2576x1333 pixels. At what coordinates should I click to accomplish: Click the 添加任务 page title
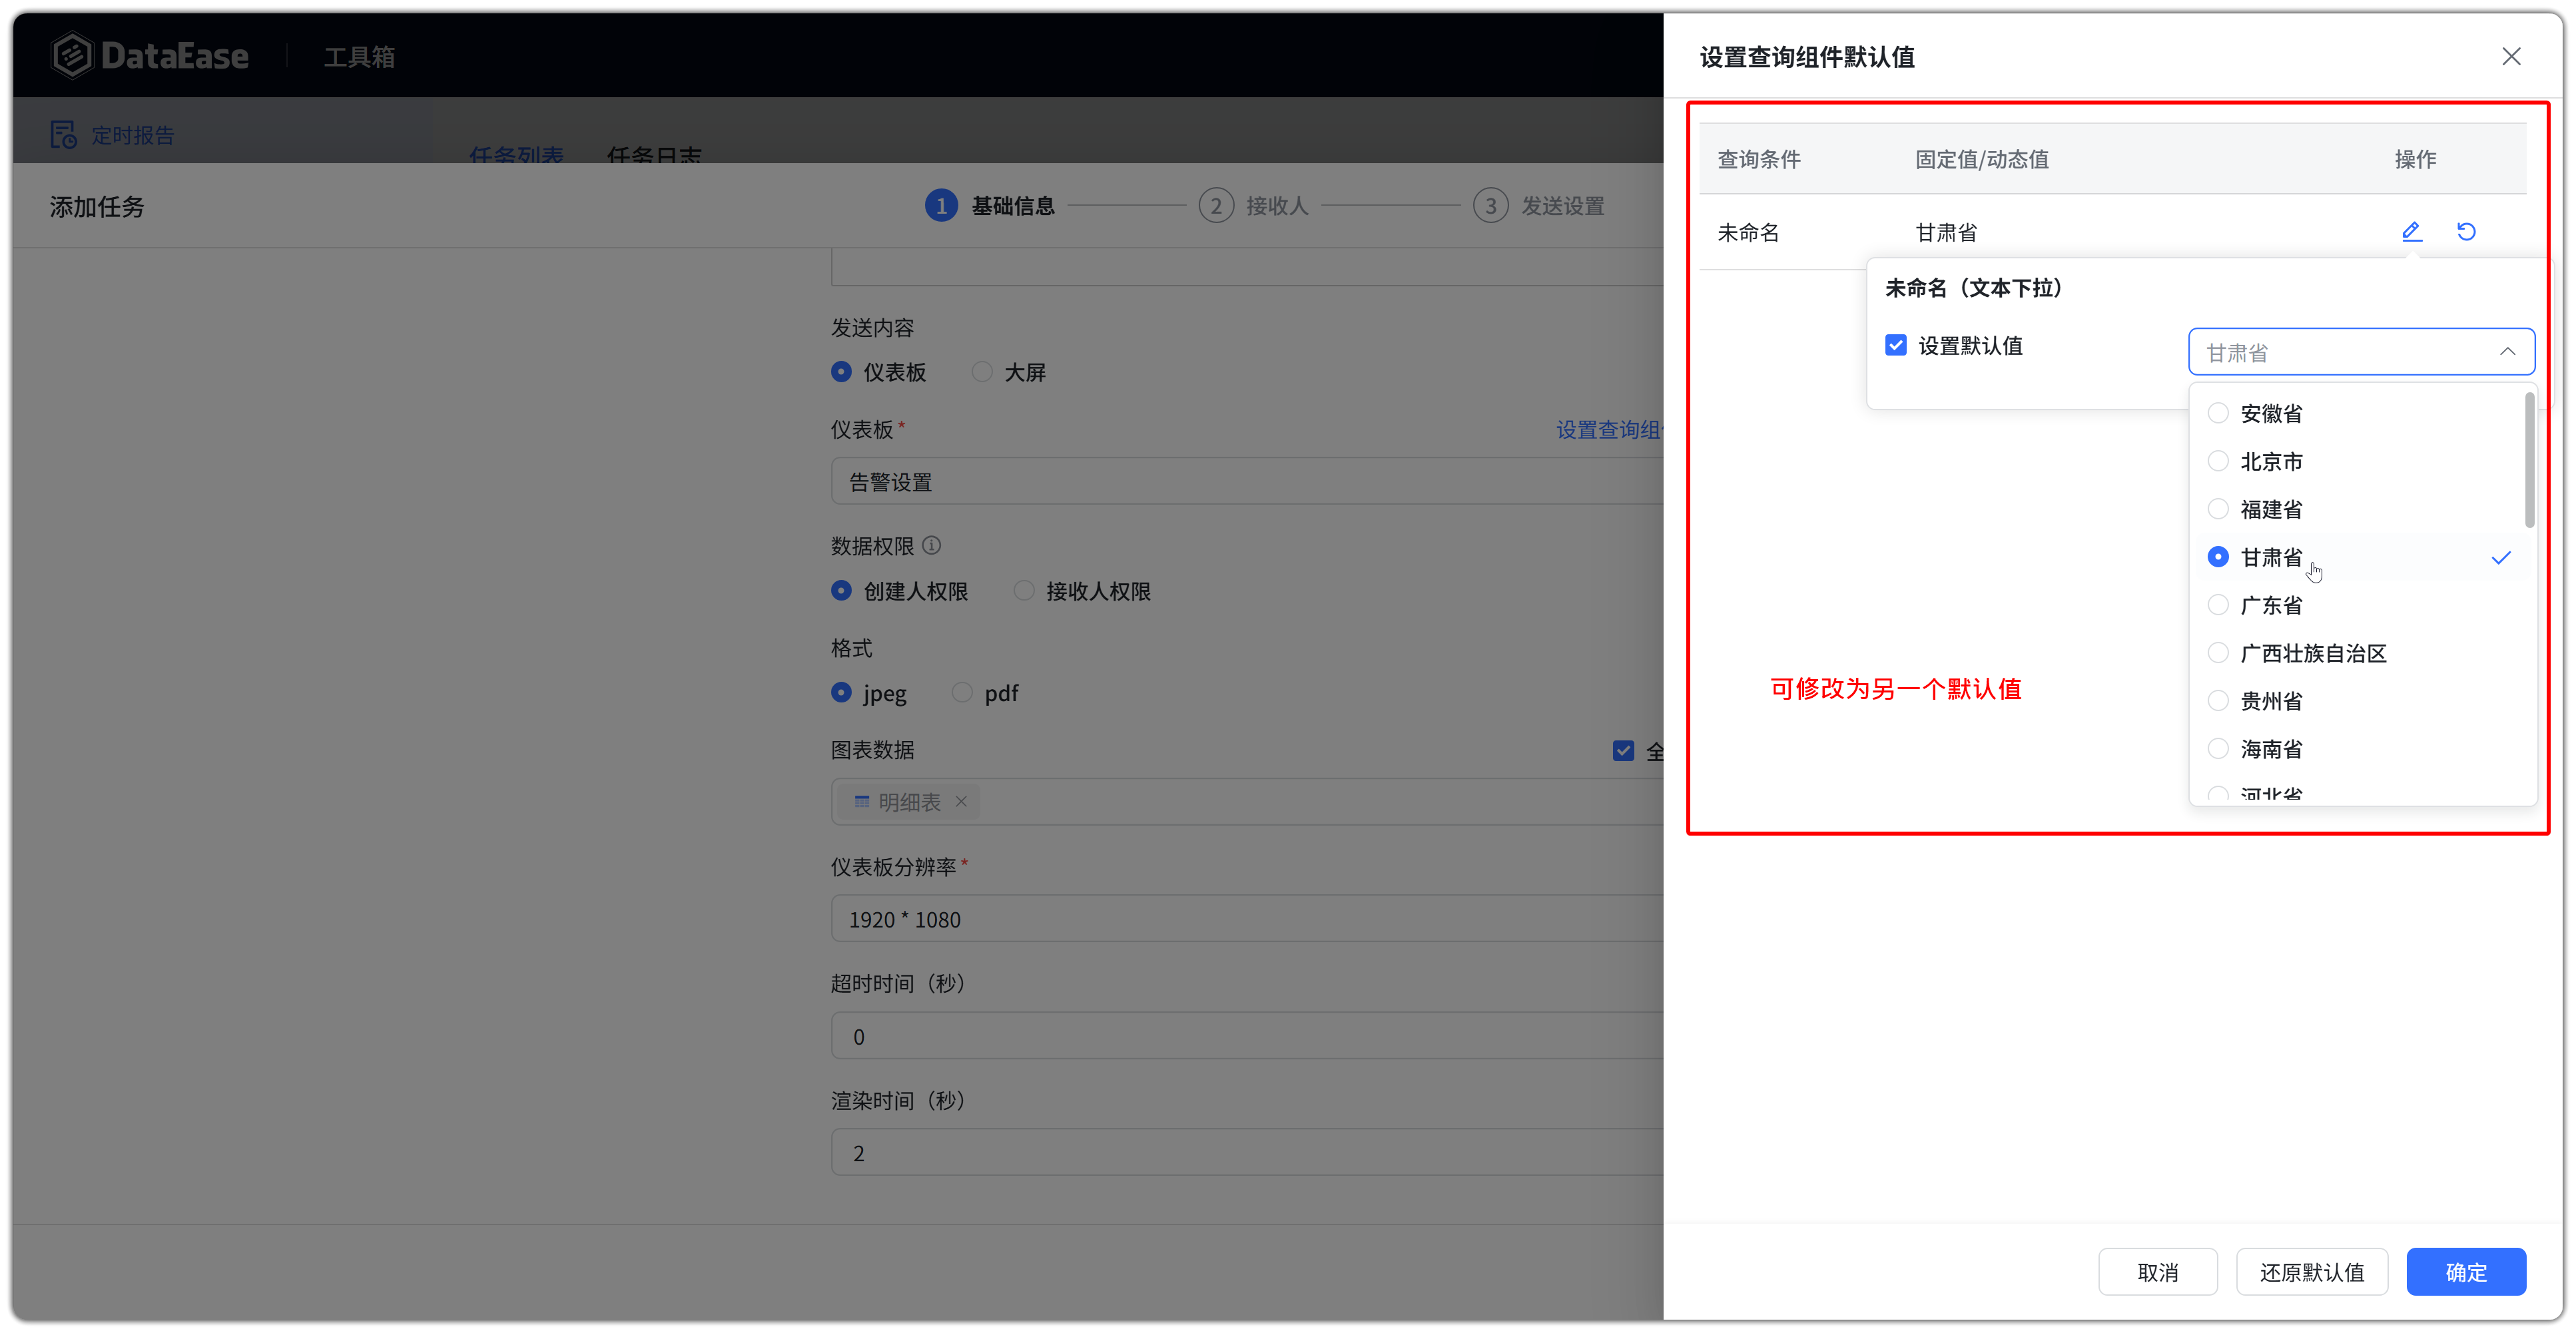97,207
